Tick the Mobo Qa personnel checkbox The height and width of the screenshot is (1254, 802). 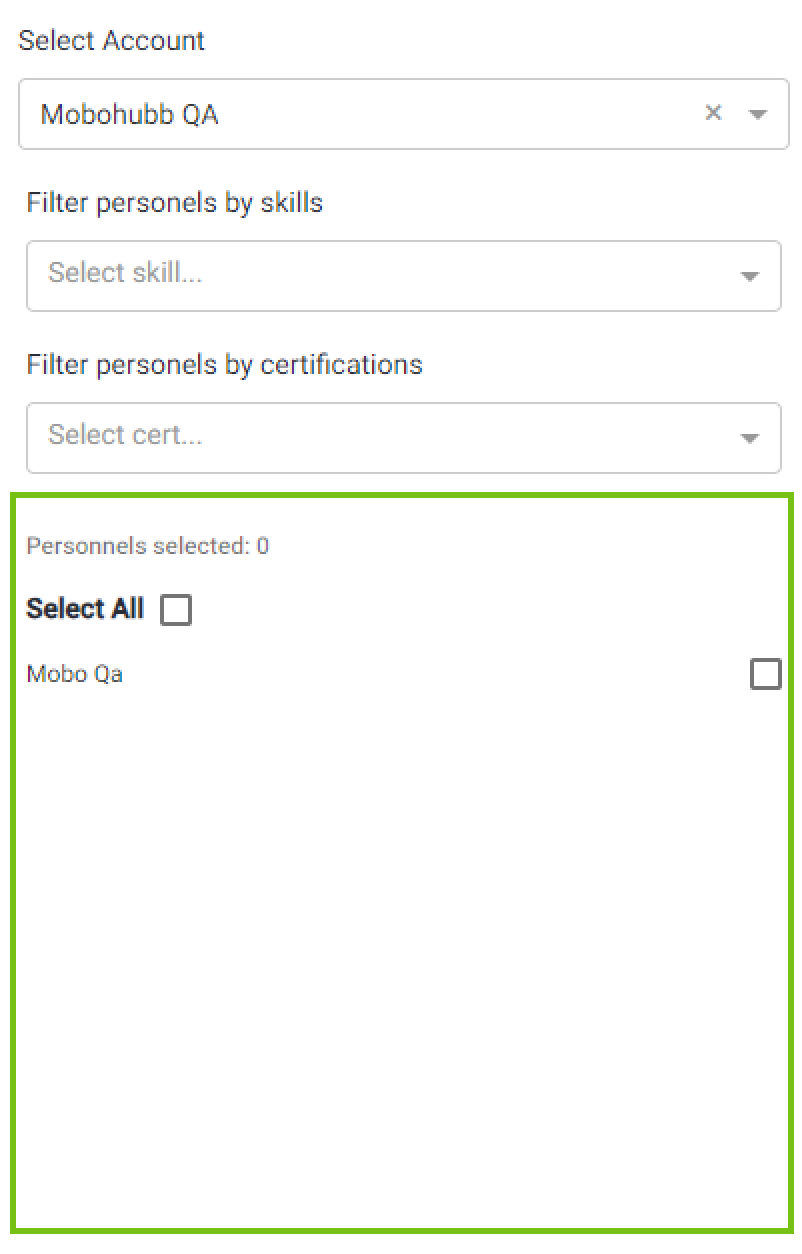pos(765,675)
